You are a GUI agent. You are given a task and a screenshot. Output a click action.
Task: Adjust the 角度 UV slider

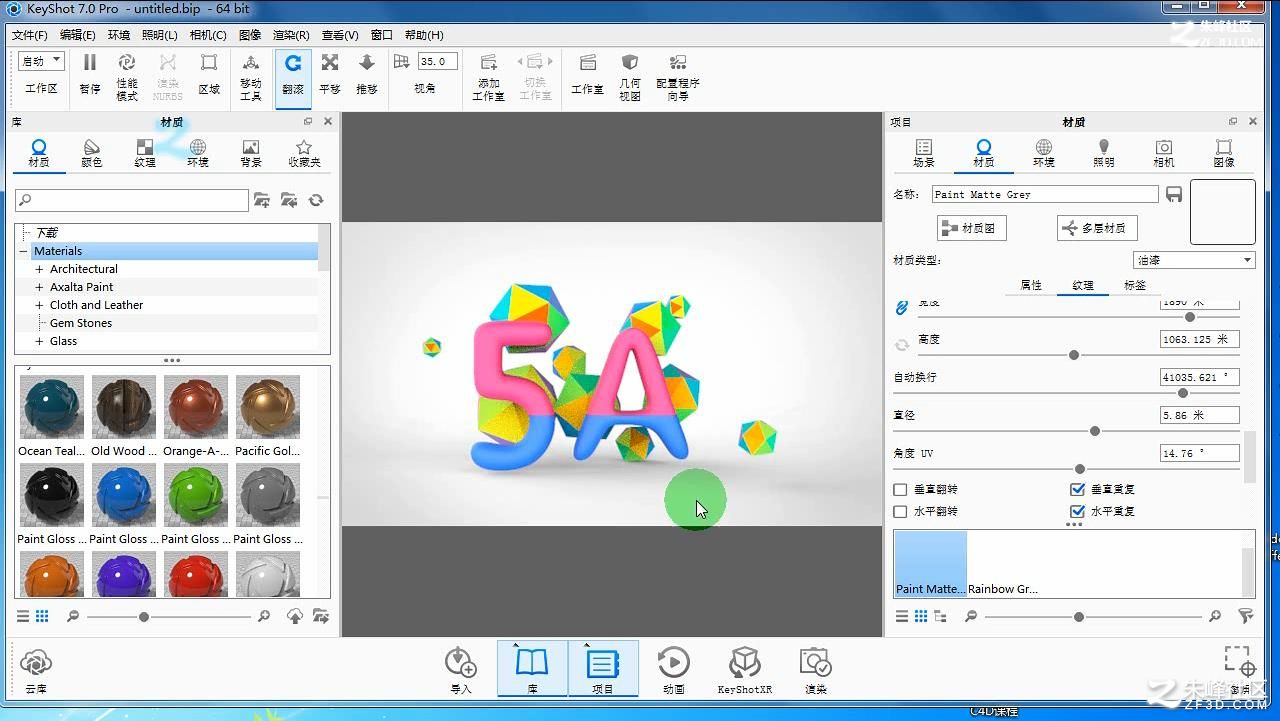tap(1080, 469)
